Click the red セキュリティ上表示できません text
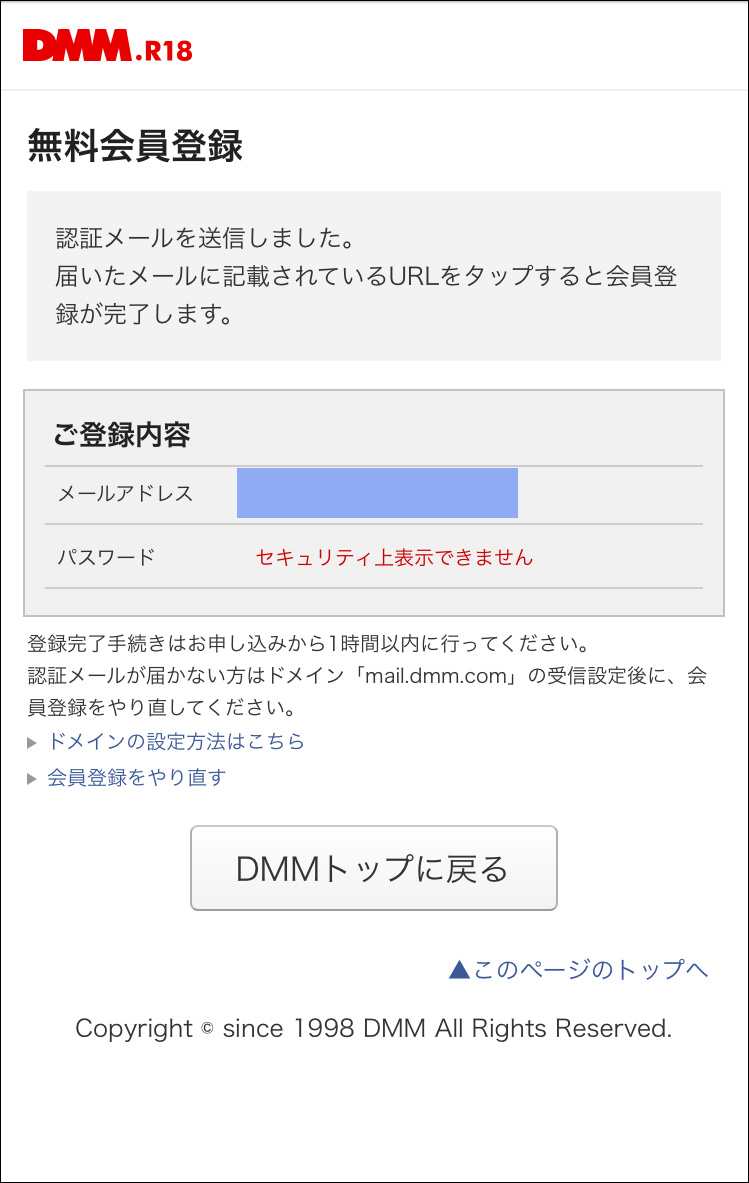Screen dimensions: 749x1183 394,557
